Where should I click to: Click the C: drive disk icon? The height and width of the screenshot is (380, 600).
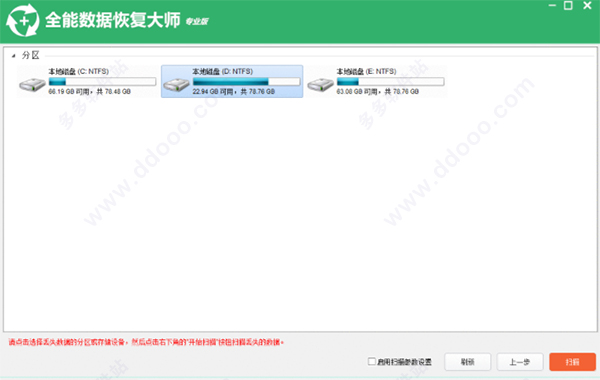32,84
